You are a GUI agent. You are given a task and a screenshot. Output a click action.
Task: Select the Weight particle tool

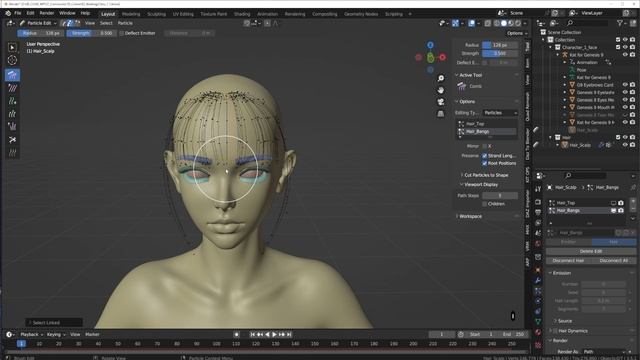12,153
